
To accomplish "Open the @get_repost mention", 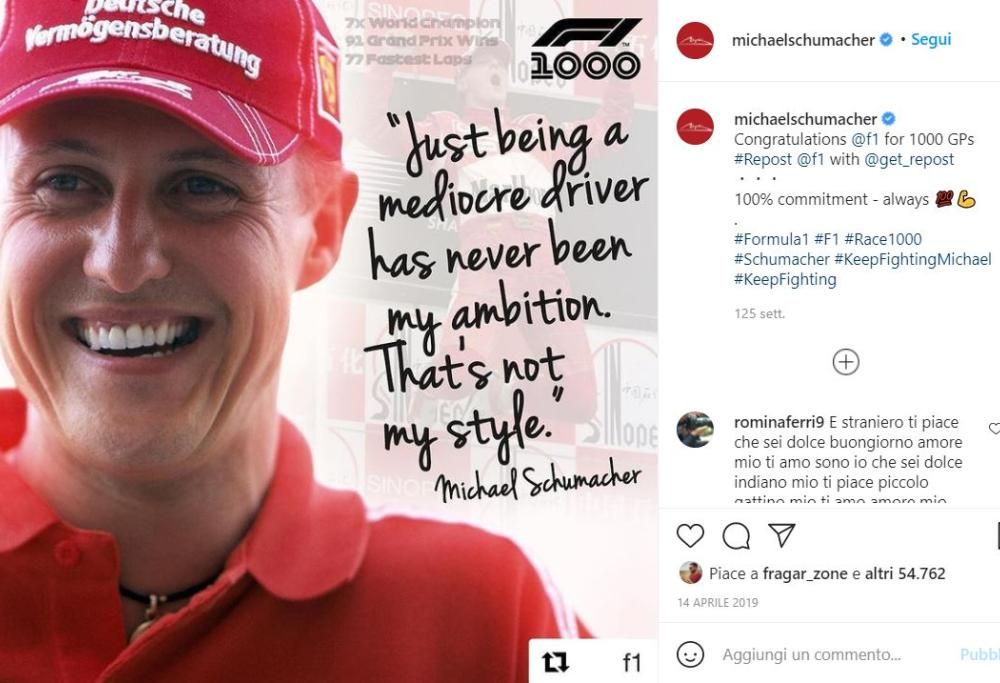I will pyautogui.click(x=909, y=159).
